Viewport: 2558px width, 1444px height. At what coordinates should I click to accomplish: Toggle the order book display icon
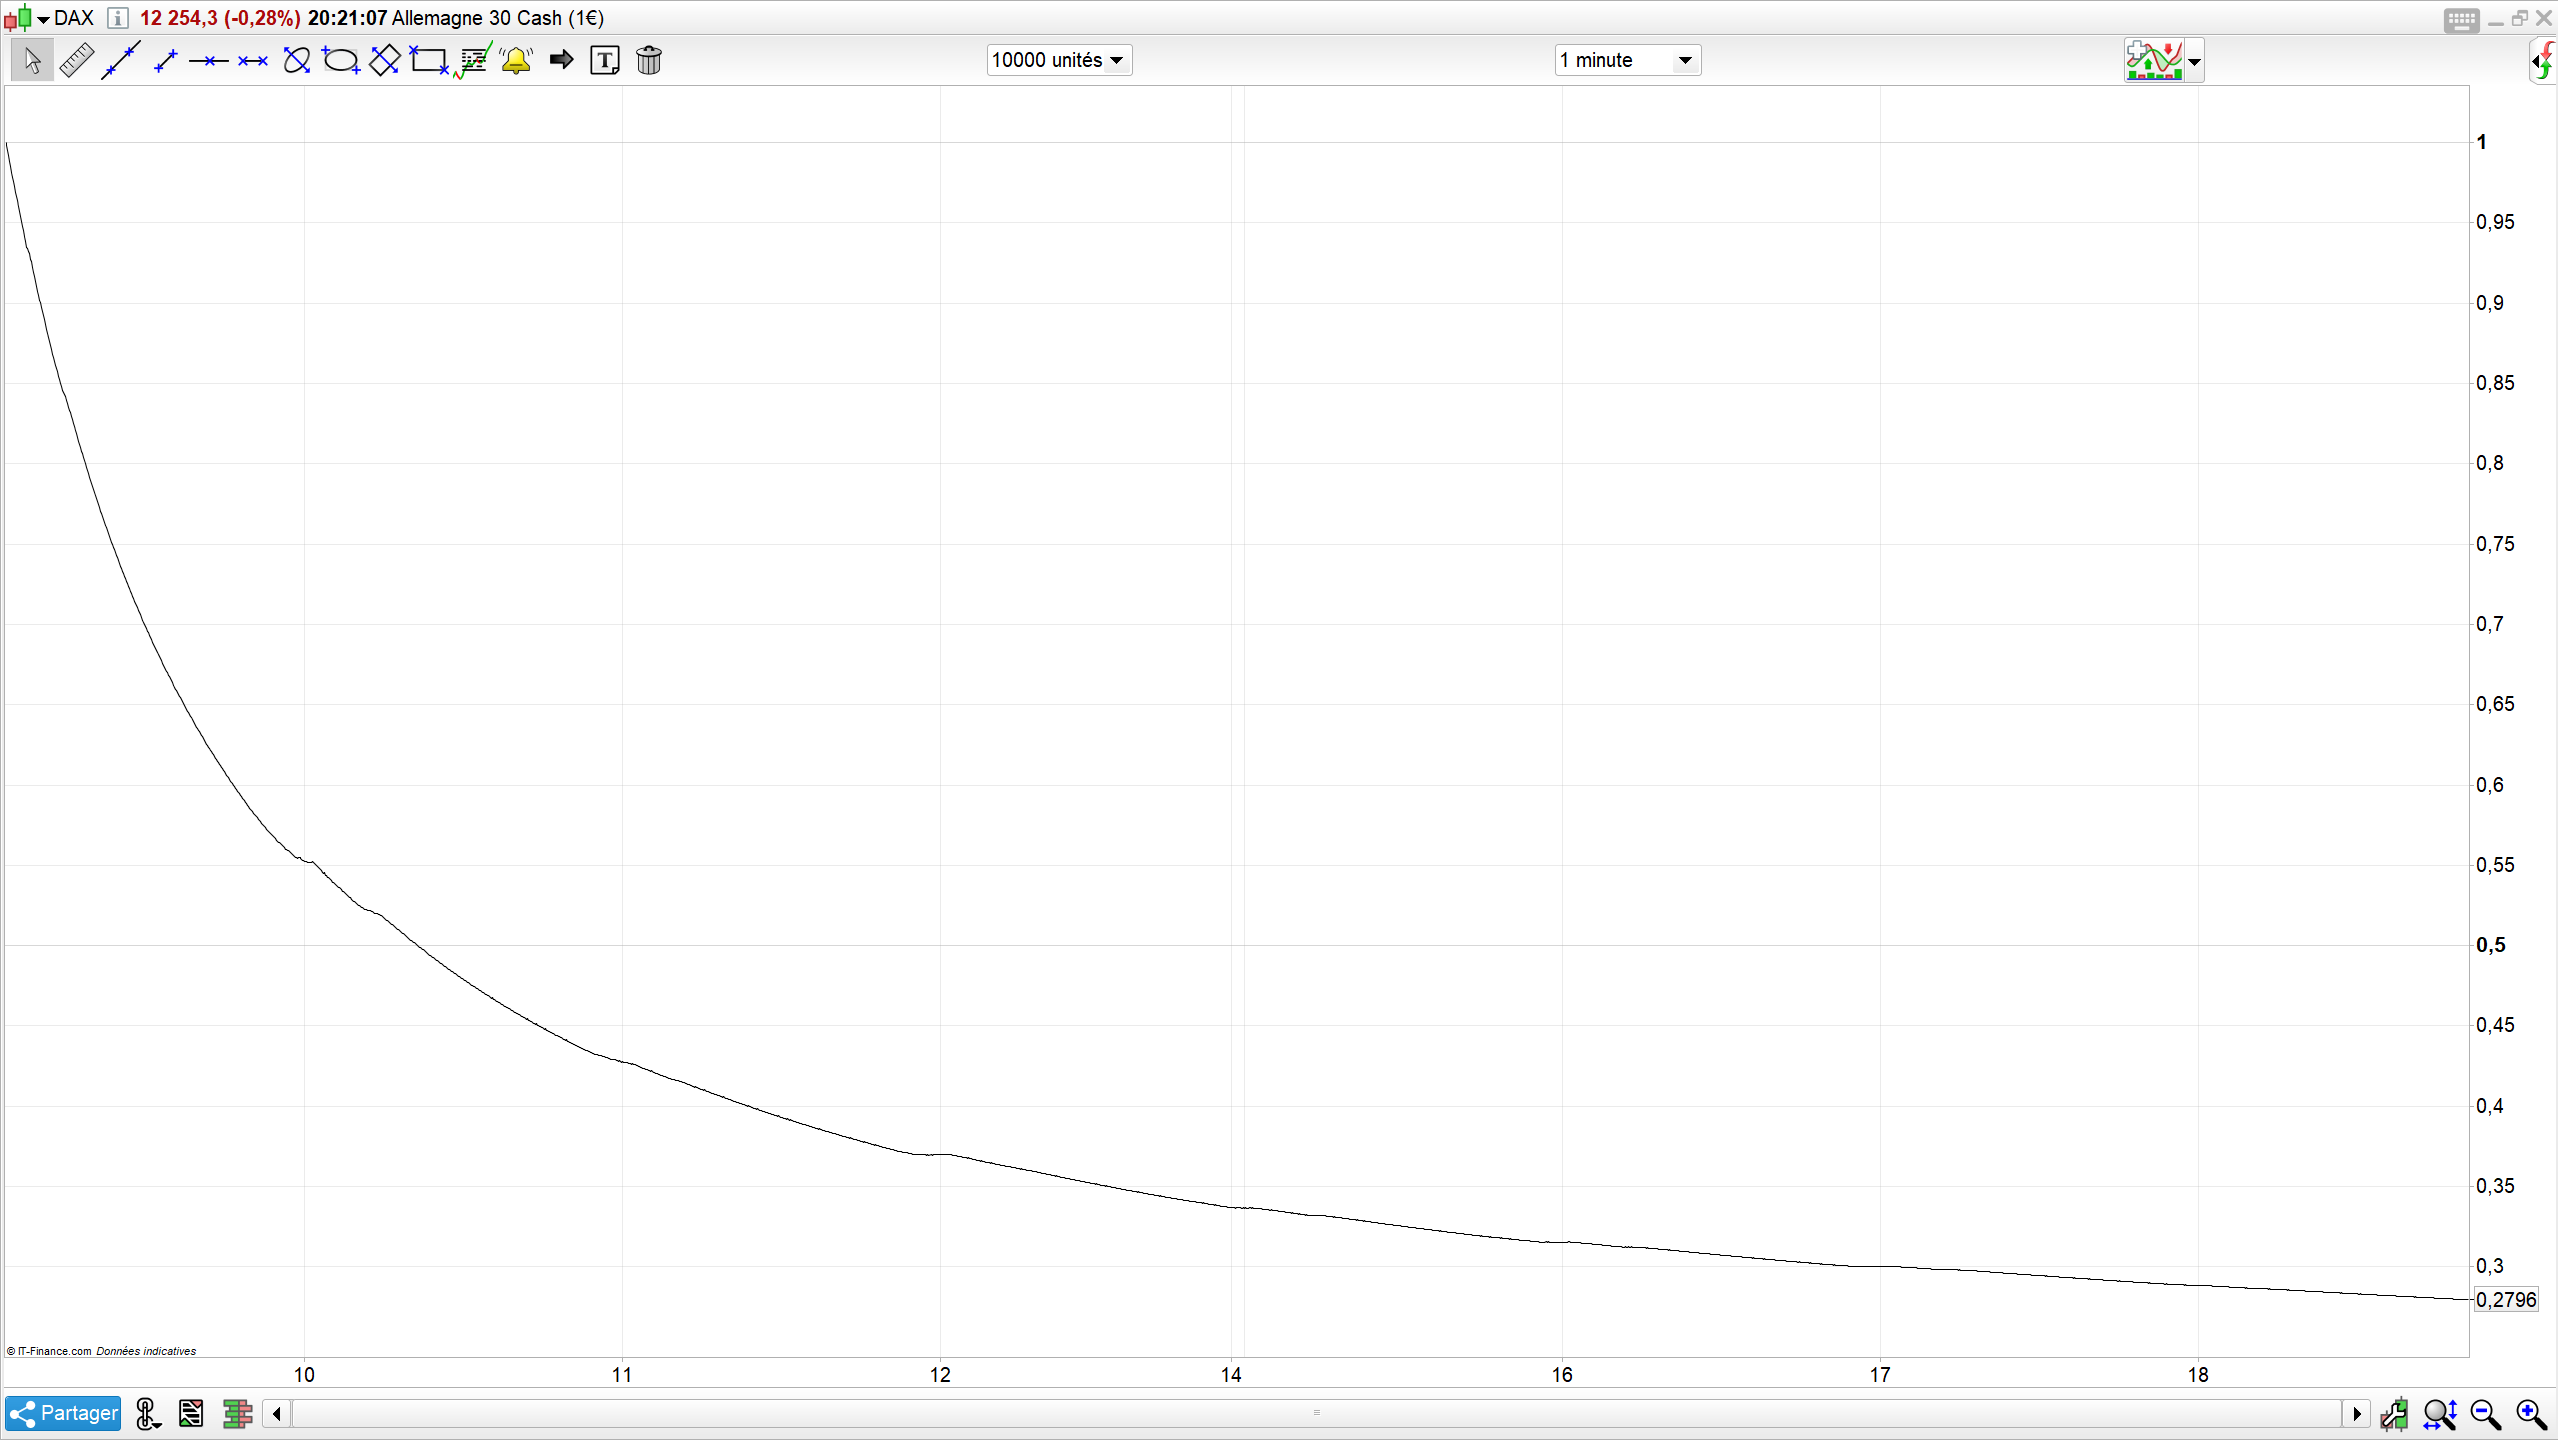[x=237, y=1415]
